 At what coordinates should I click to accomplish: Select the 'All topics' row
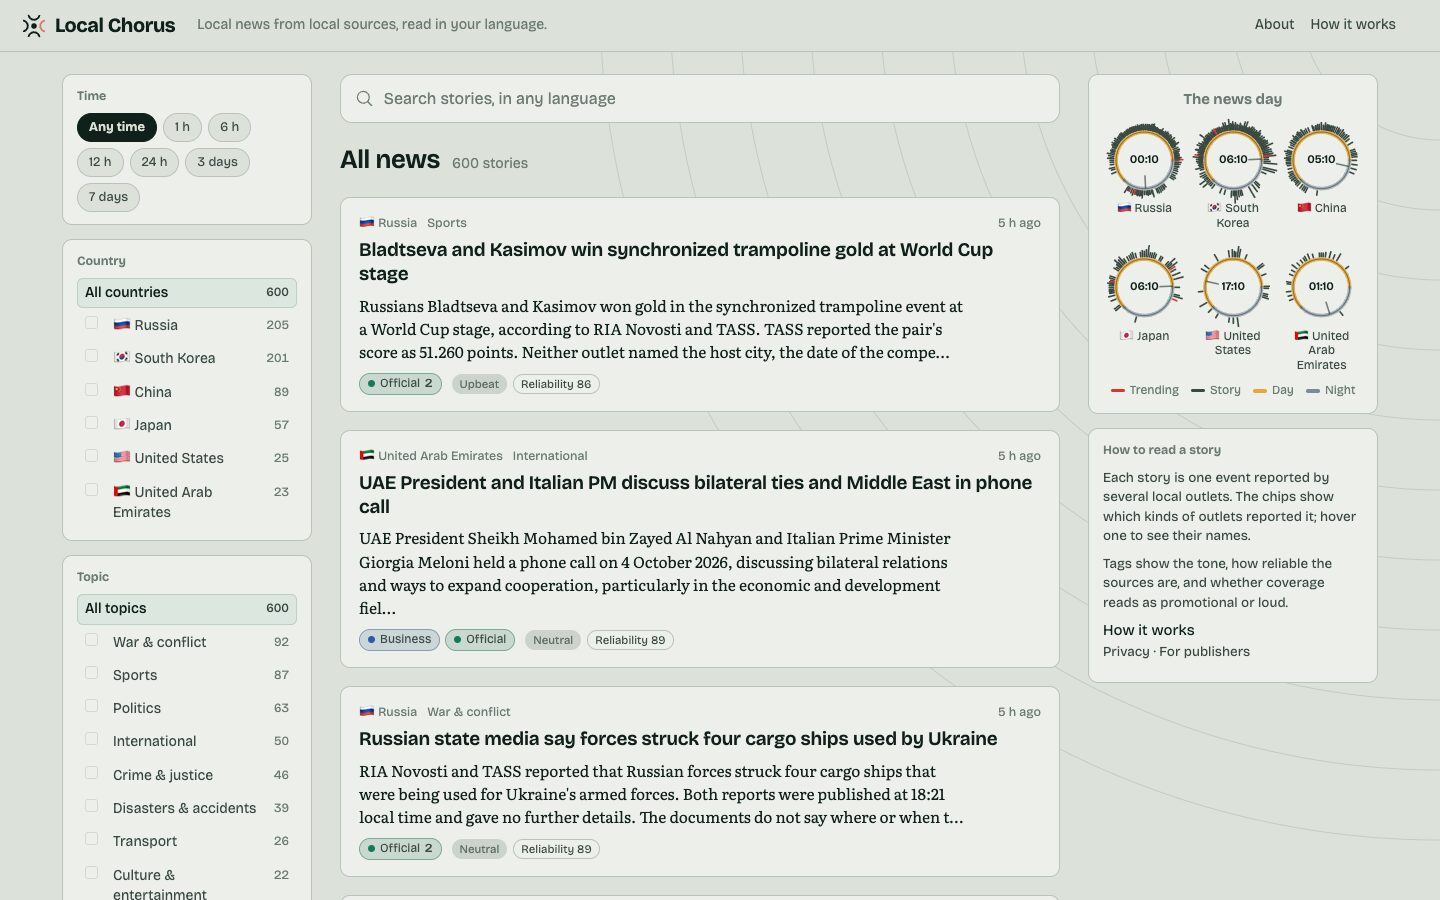tap(187, 609)
